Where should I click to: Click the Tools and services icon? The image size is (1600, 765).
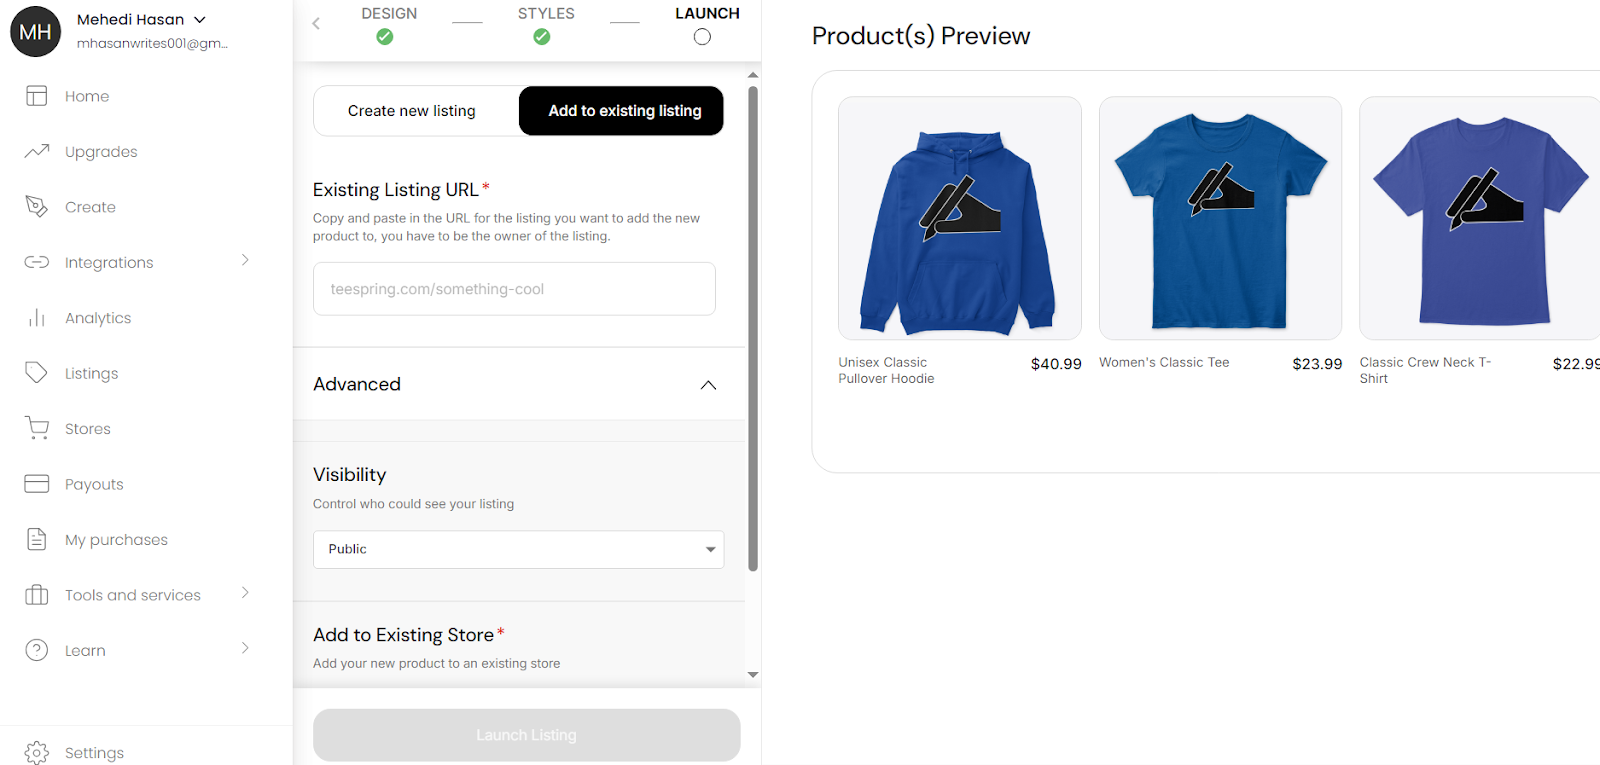[x=37, y=595]
